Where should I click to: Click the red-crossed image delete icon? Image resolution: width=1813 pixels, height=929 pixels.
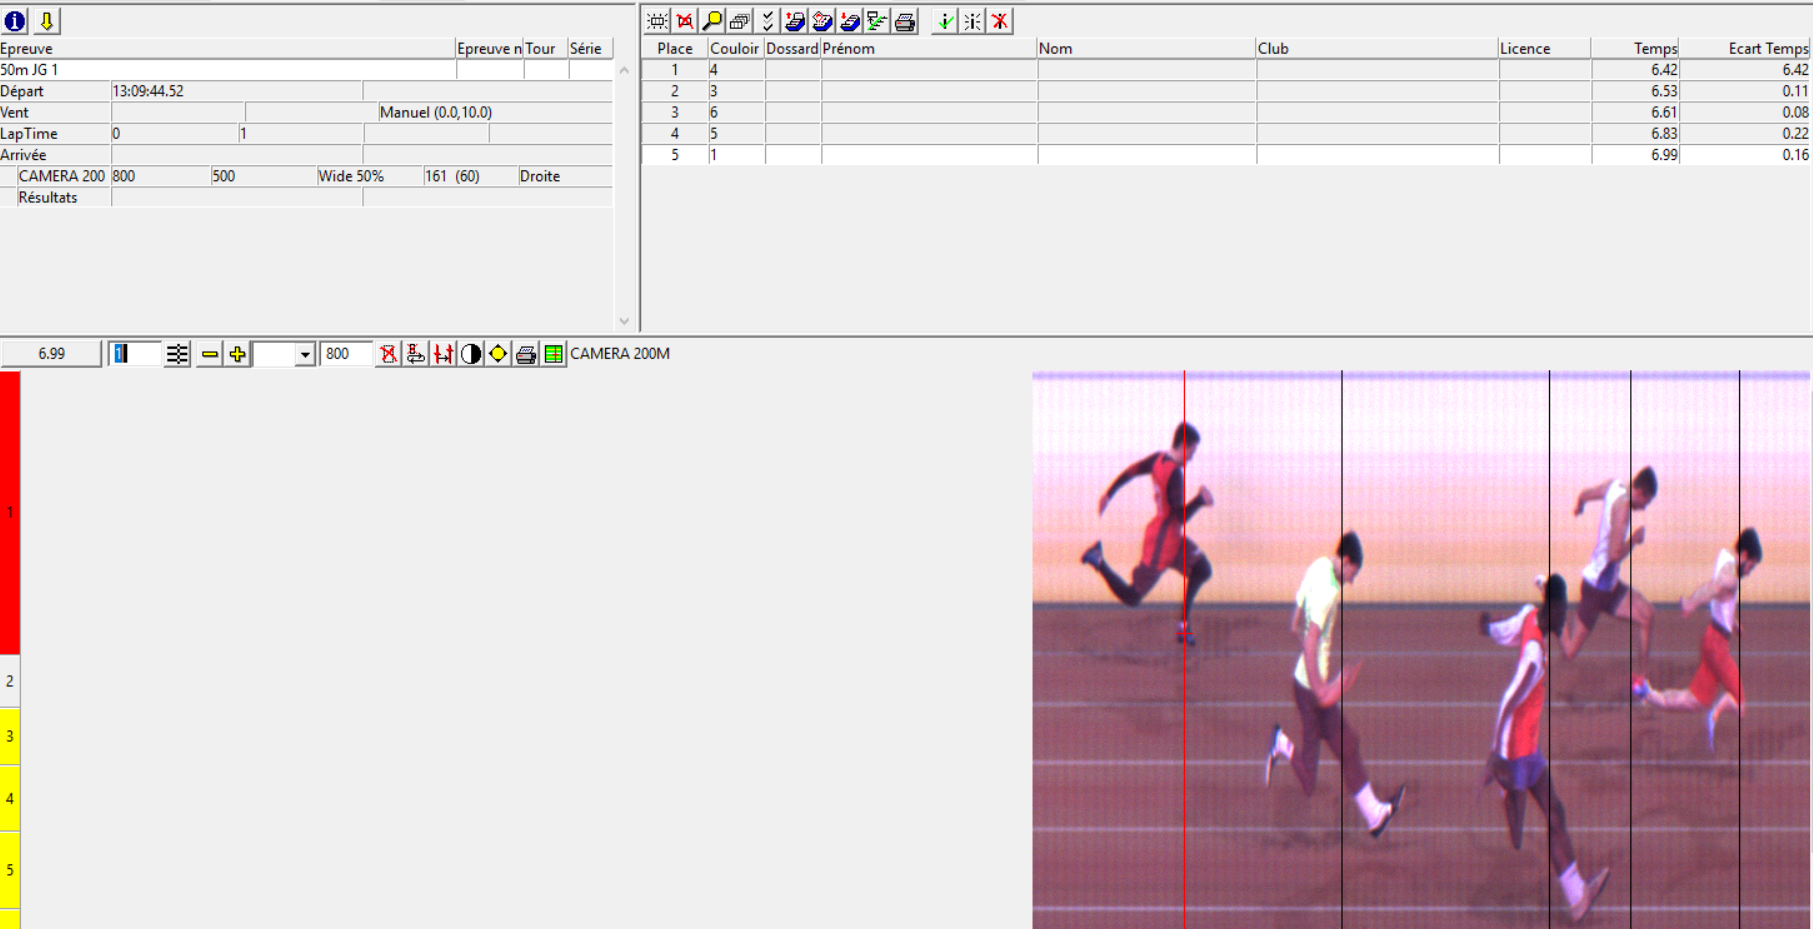(388, 354)
